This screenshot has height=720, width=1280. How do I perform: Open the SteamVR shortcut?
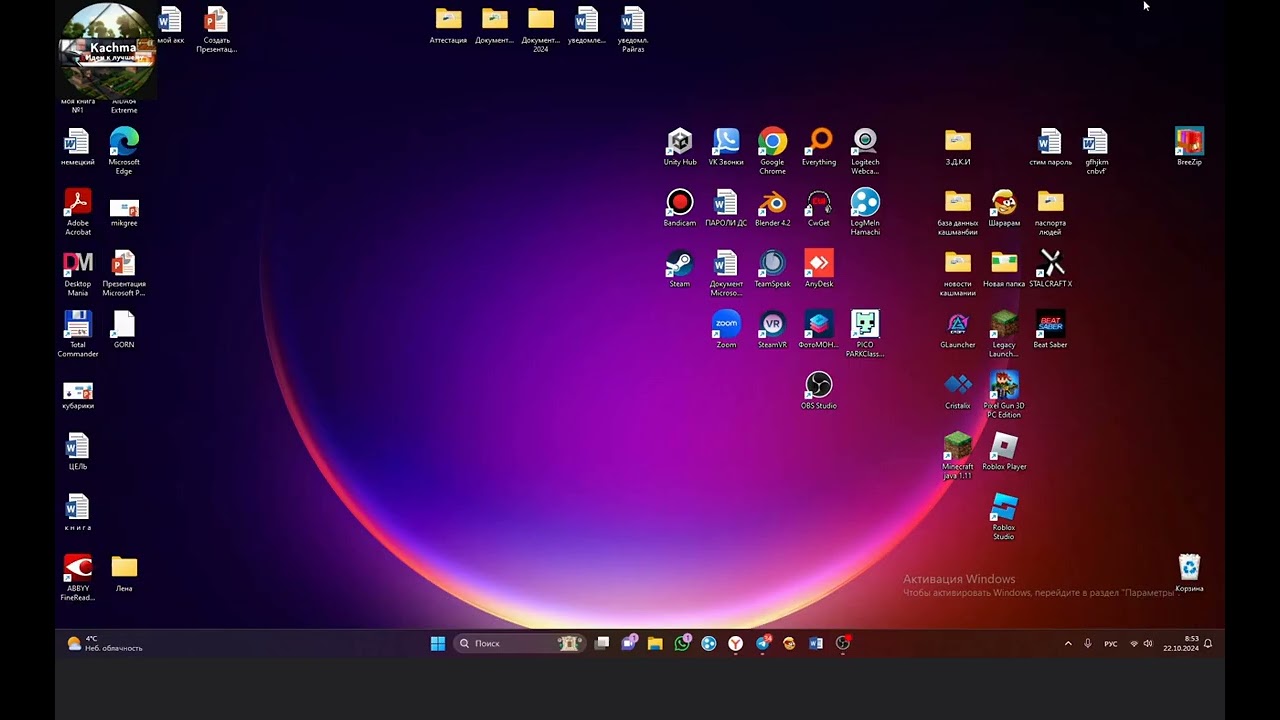coord(772,330)
